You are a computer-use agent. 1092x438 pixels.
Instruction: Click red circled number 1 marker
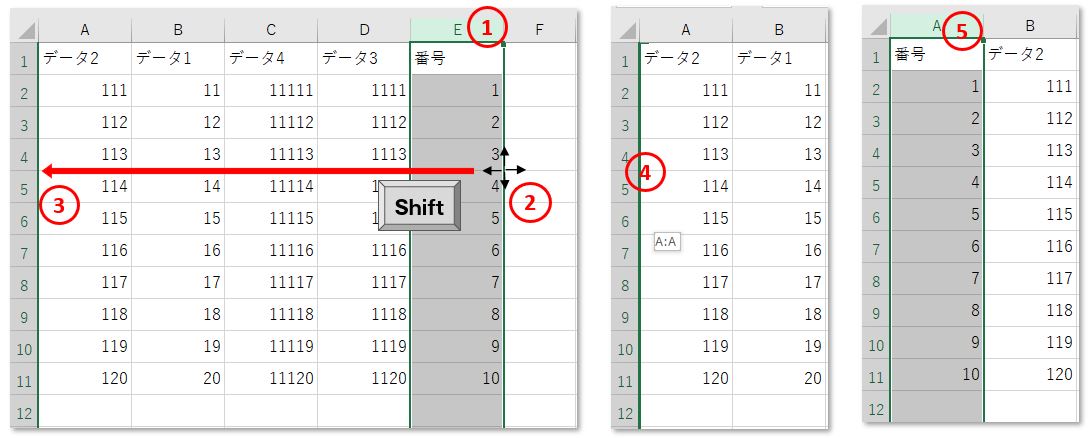click(488, 28)
